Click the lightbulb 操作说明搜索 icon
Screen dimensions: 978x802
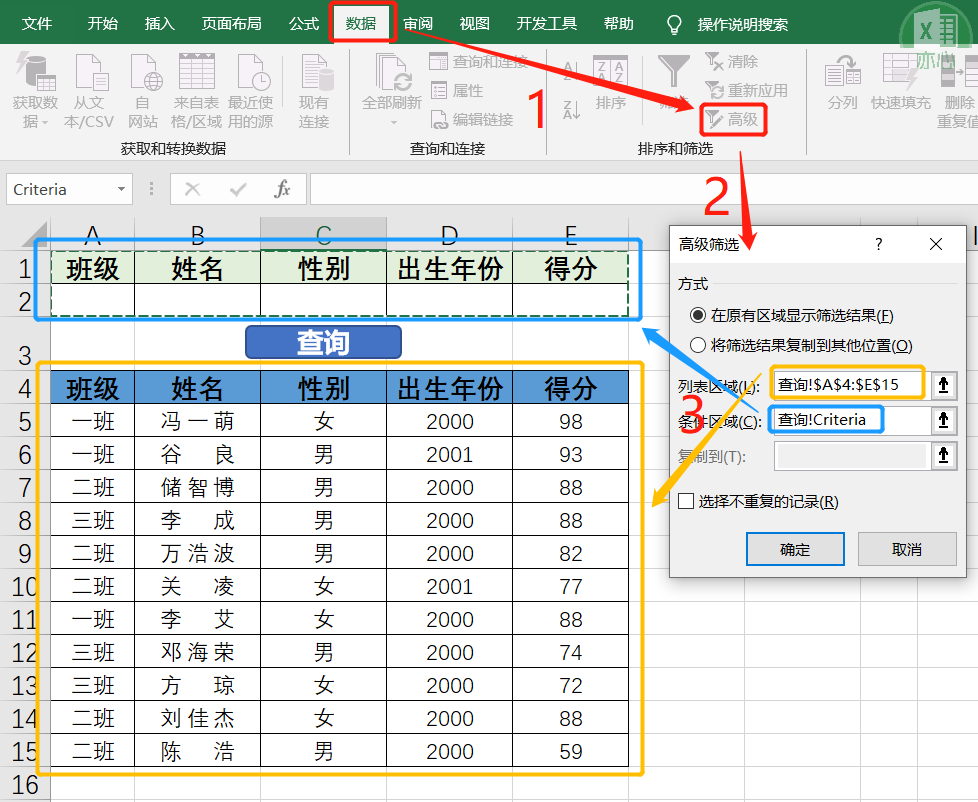pos(674,24)
